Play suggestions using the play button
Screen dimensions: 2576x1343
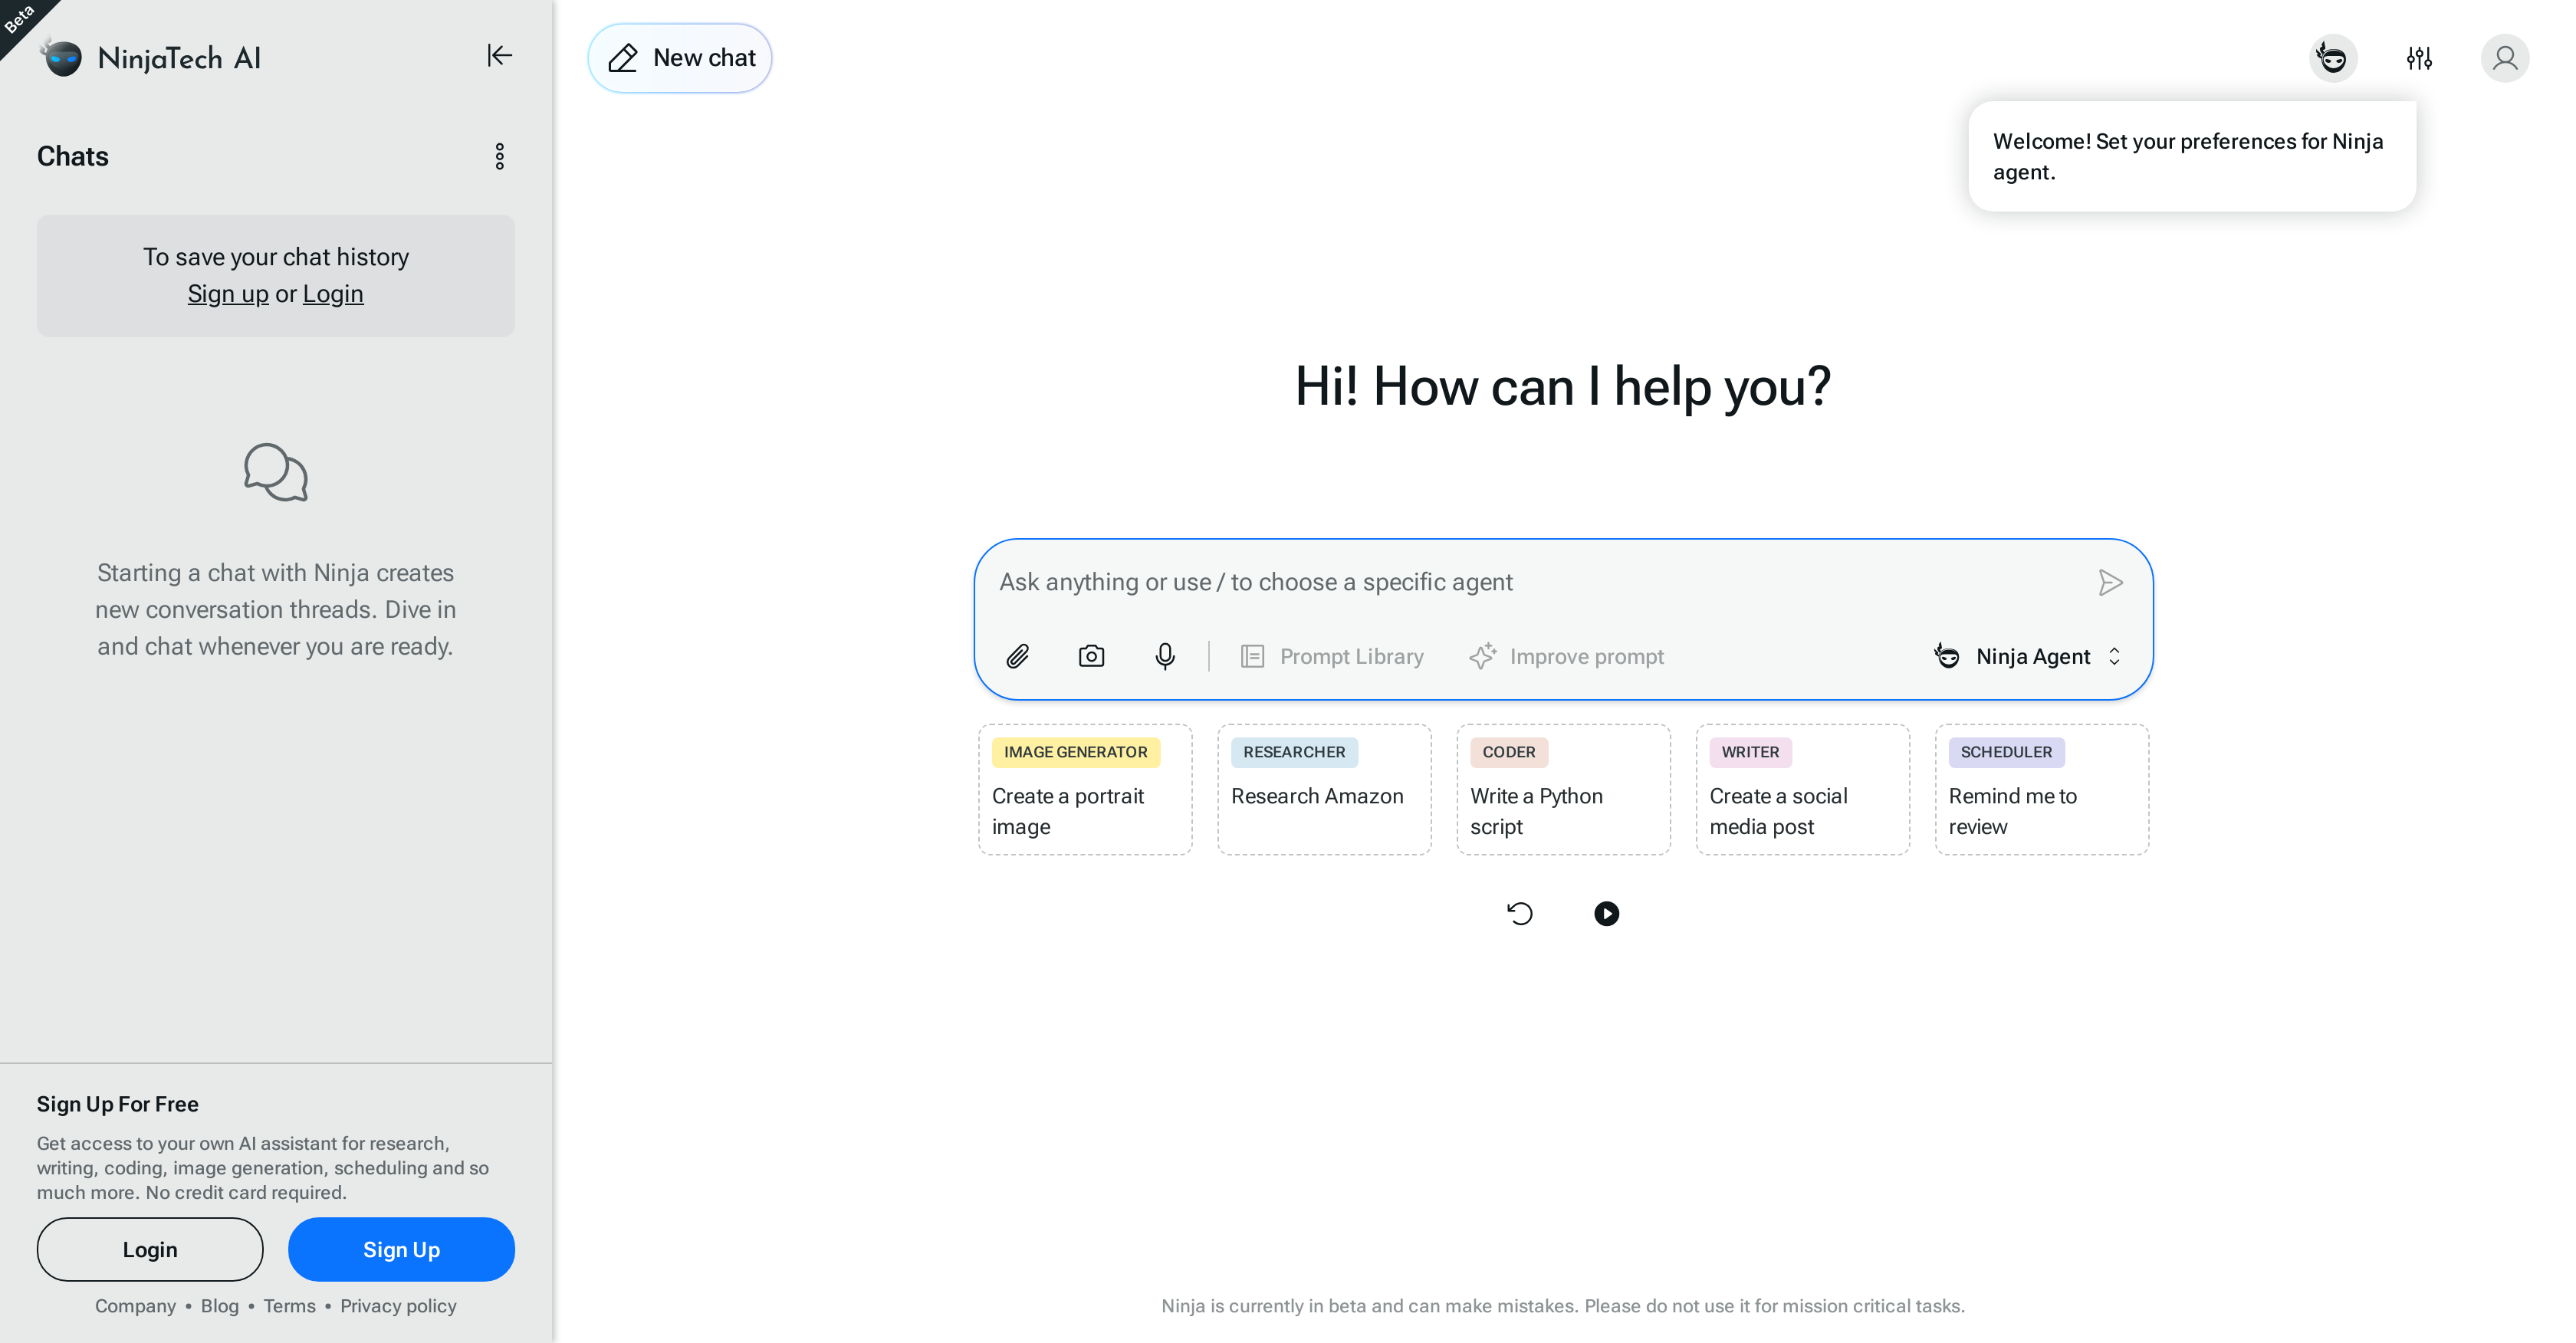click(1606, 913)
